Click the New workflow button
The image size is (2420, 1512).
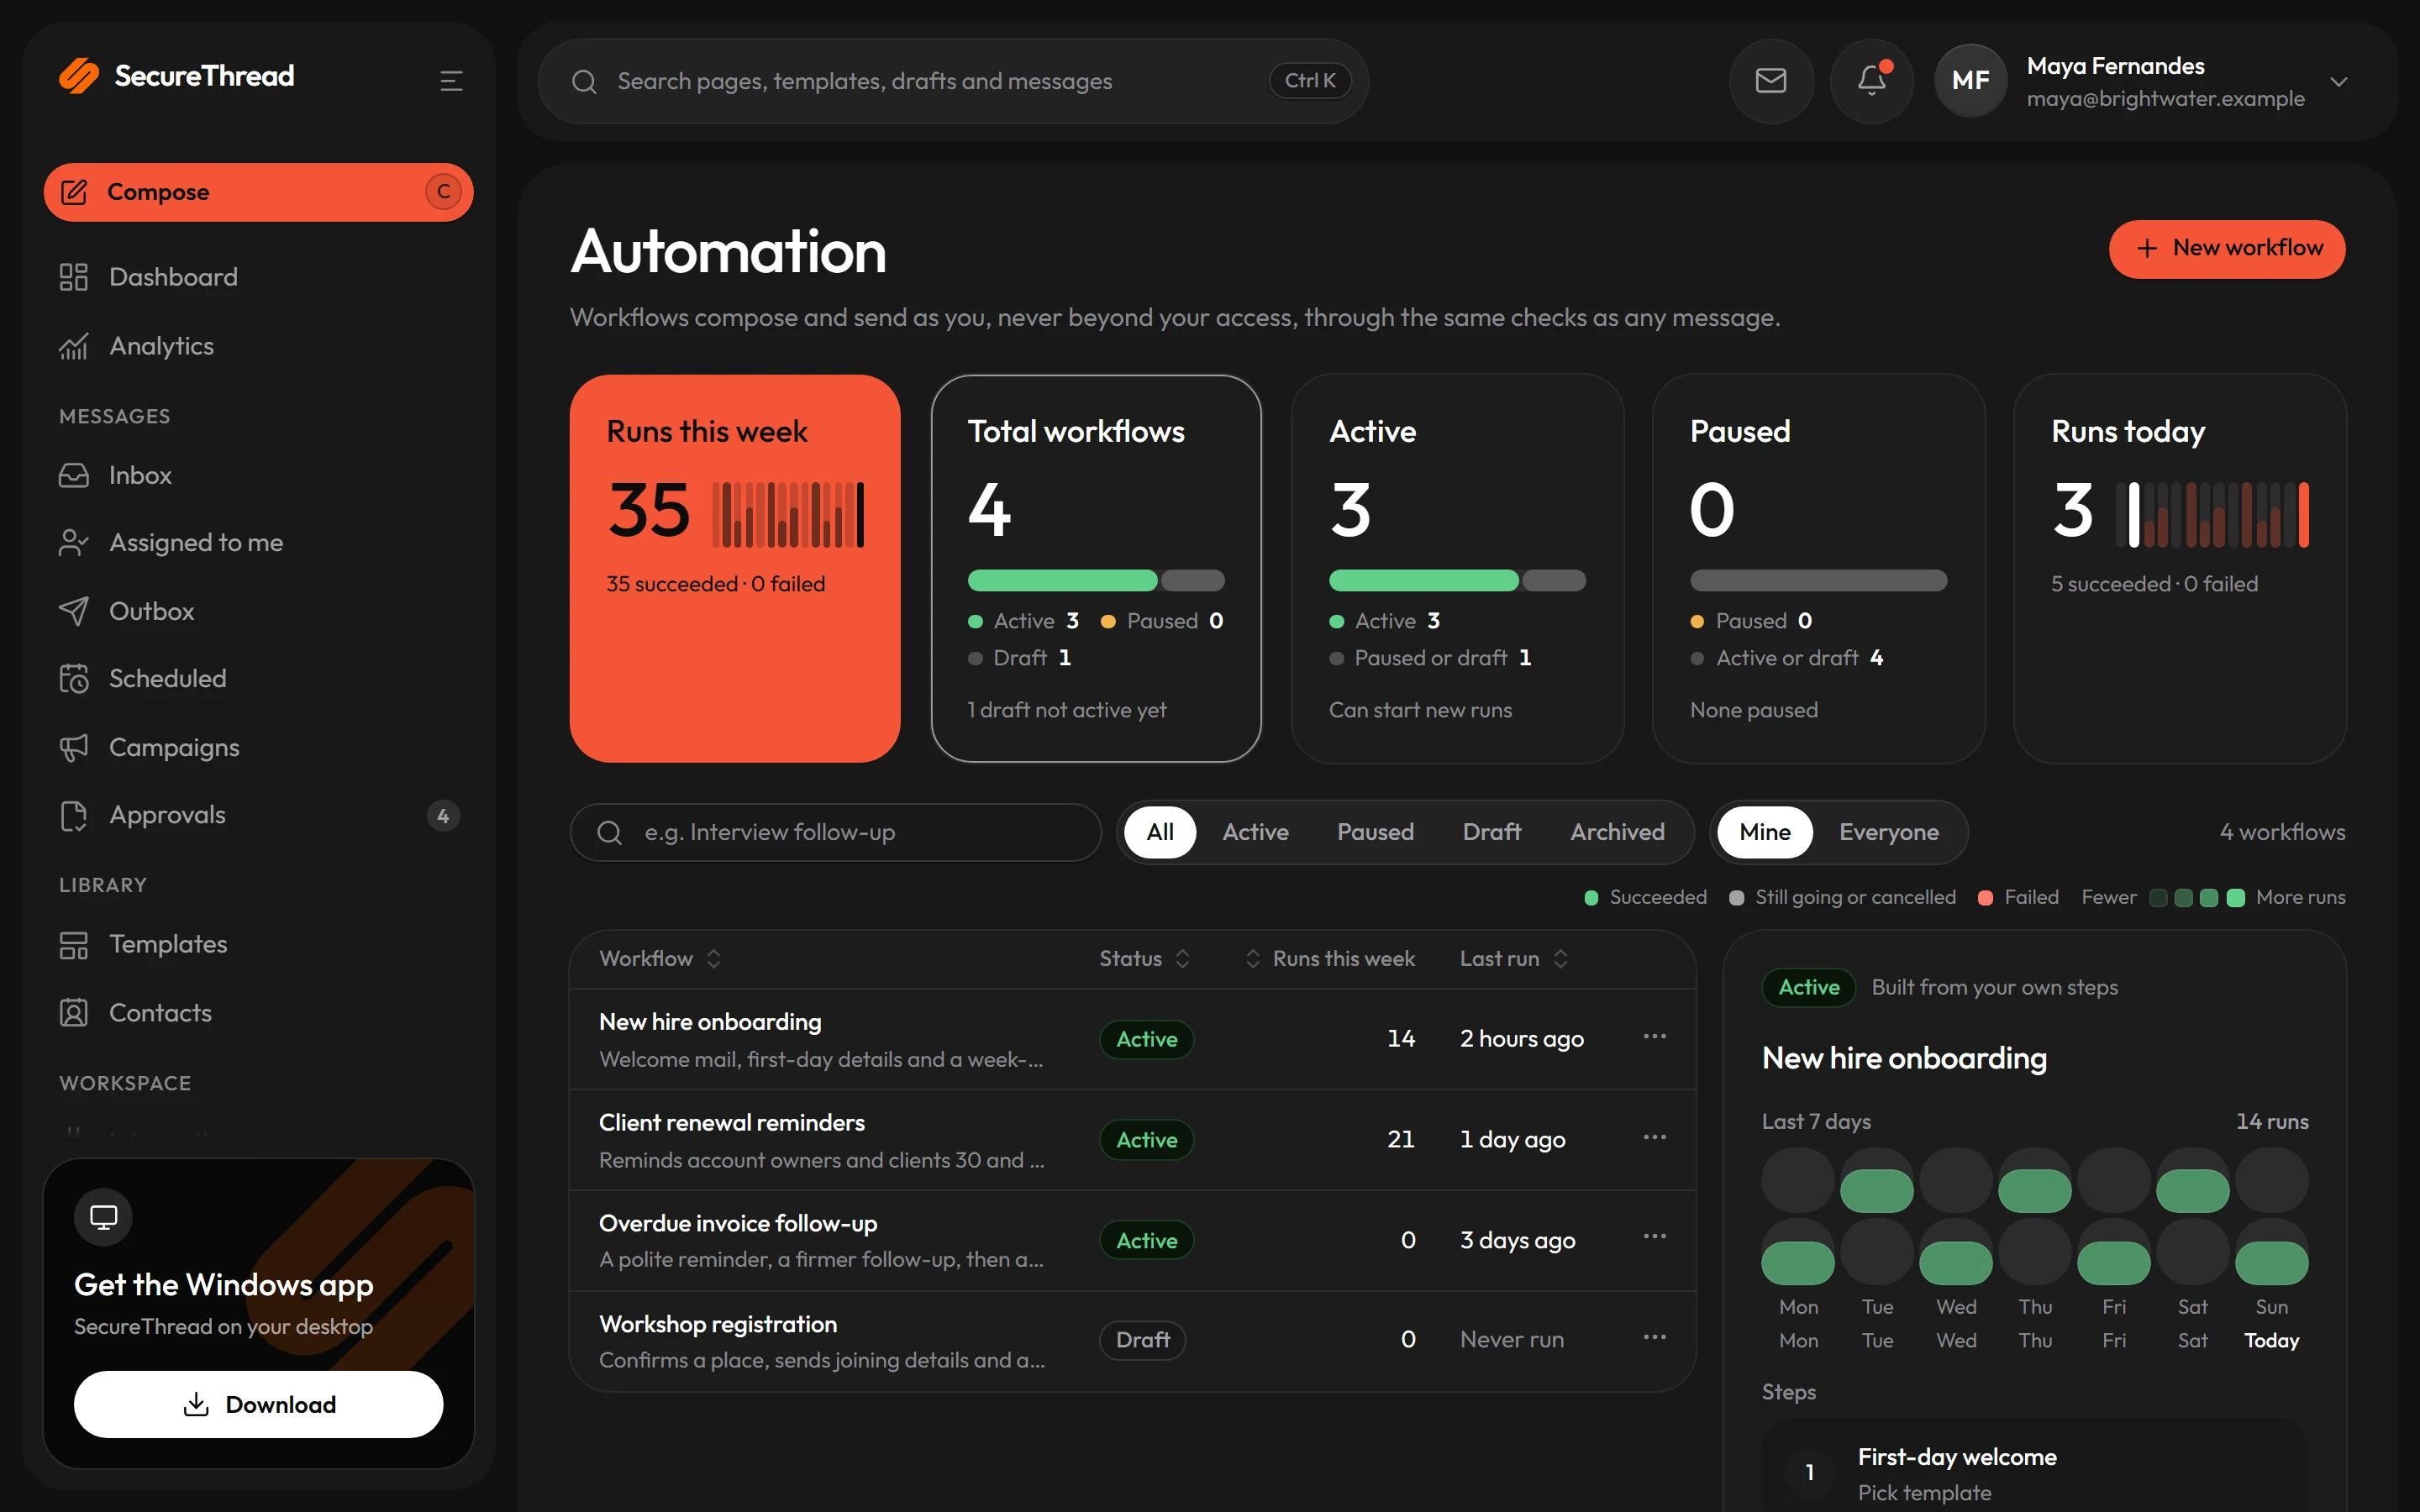2227,249
